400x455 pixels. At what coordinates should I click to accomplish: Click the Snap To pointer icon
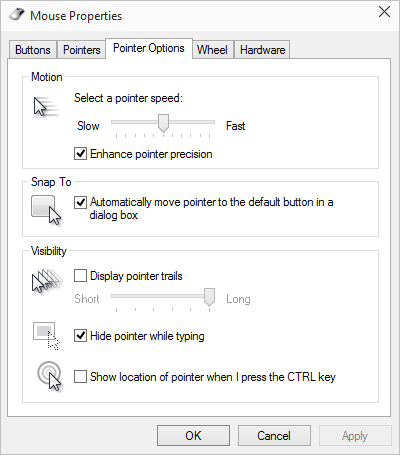pos(46,210)
